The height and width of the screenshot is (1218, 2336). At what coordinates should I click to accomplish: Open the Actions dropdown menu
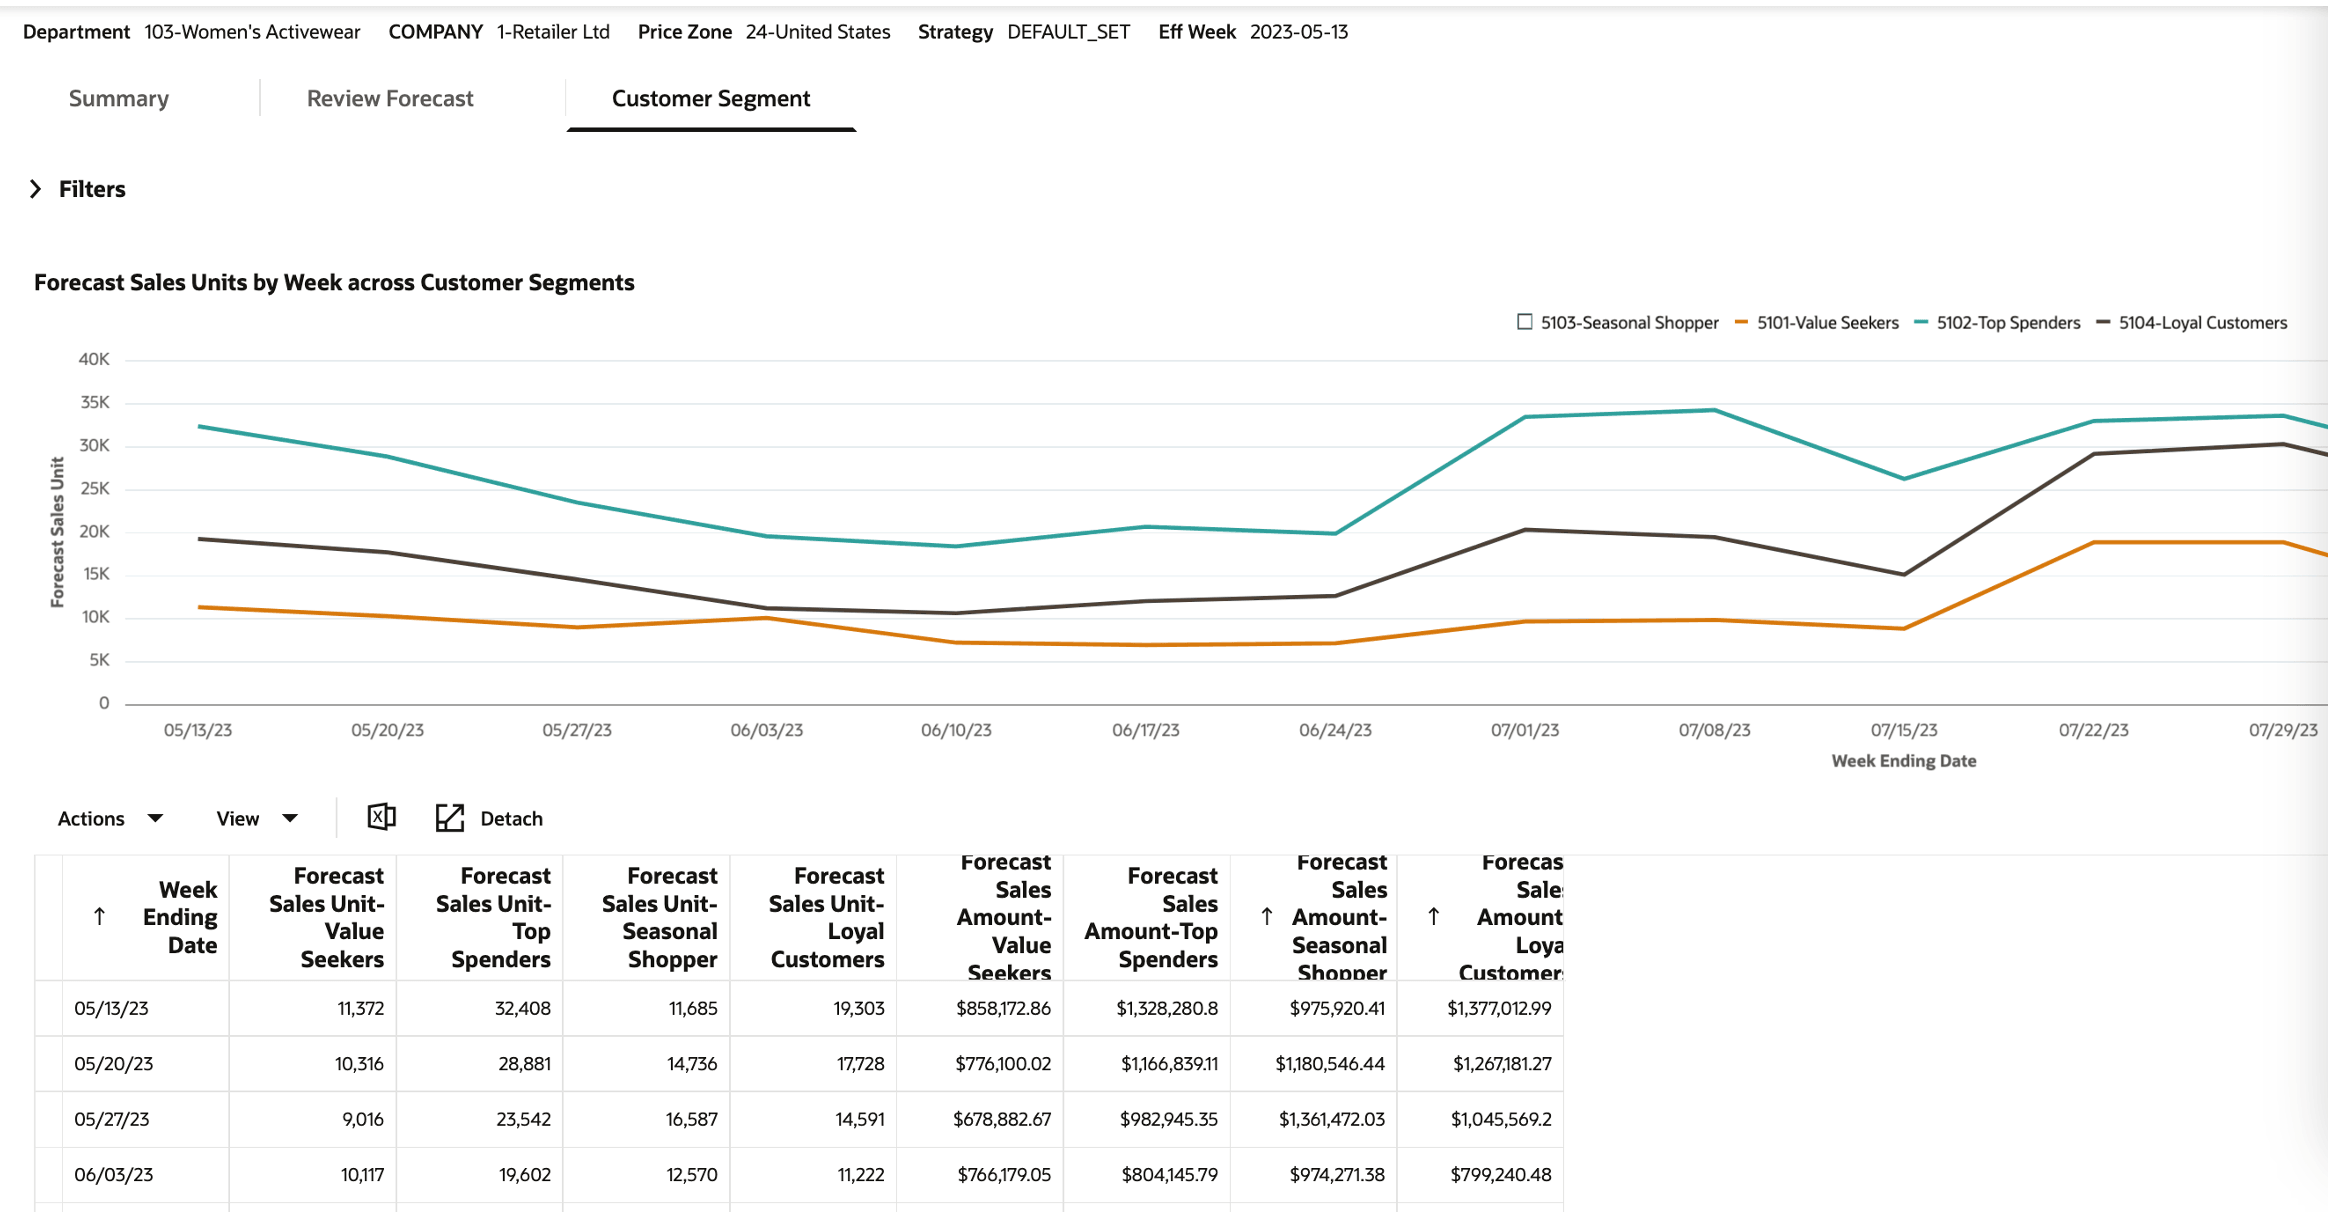[x=109, y=819]
